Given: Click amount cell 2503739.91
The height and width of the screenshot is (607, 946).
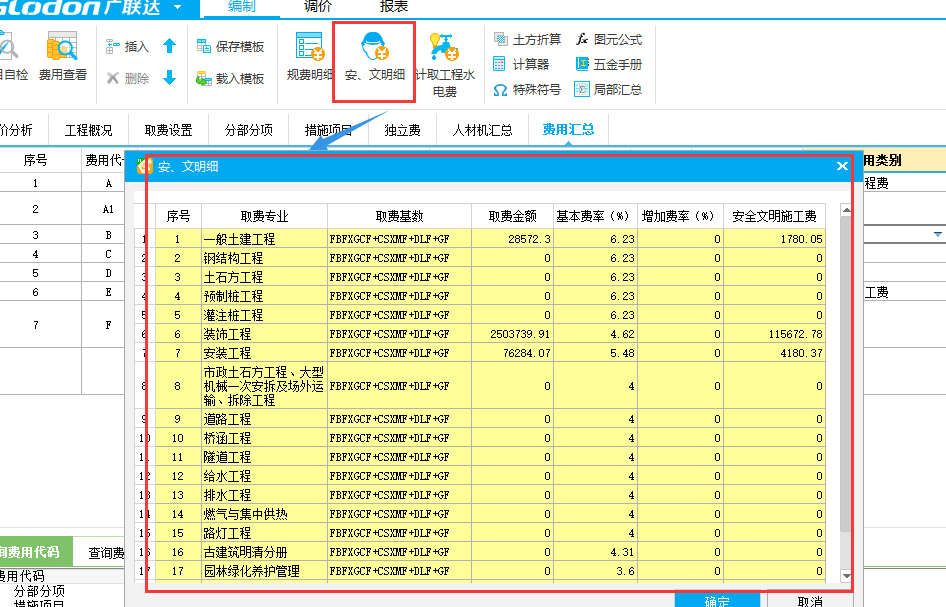Looking at the screenshot, I should (512, 334).
